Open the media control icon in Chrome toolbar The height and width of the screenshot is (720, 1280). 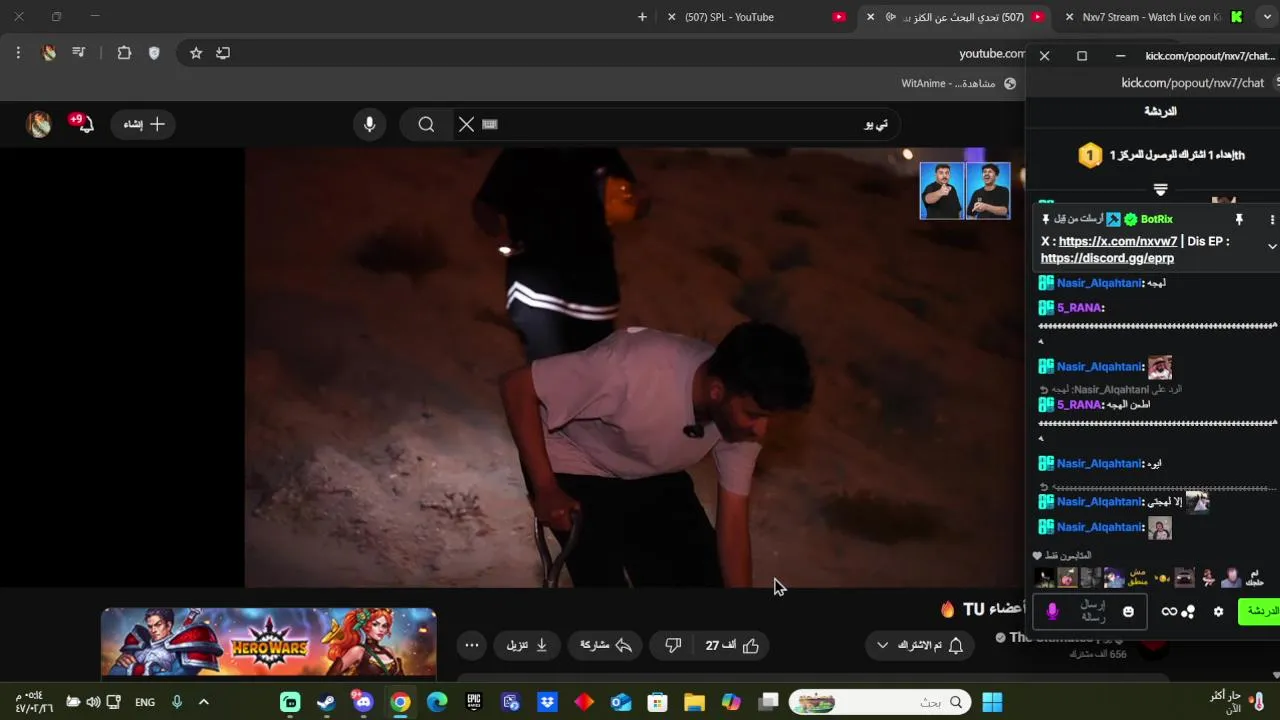point(79,53)
